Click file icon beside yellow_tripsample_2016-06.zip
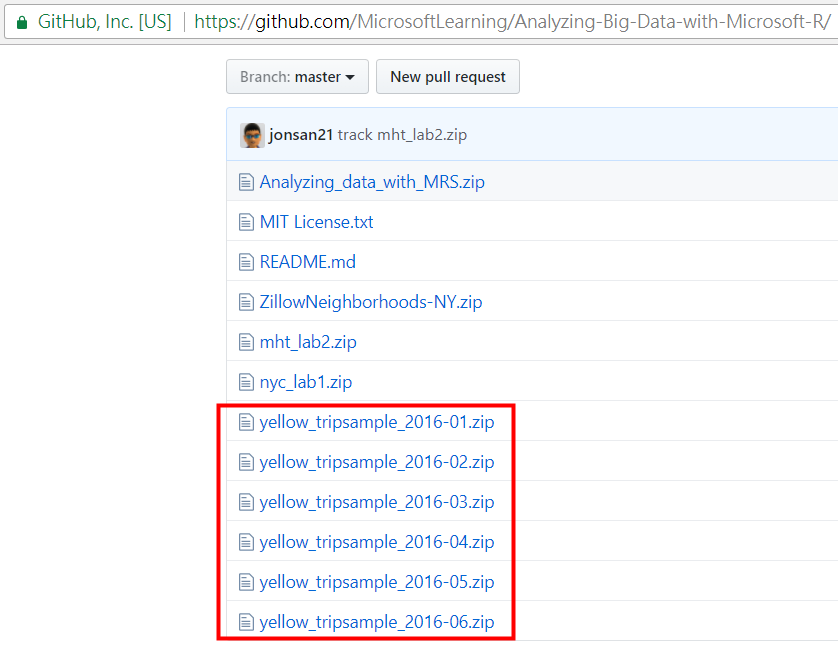838x647 pixels. [x=246, y=622]
